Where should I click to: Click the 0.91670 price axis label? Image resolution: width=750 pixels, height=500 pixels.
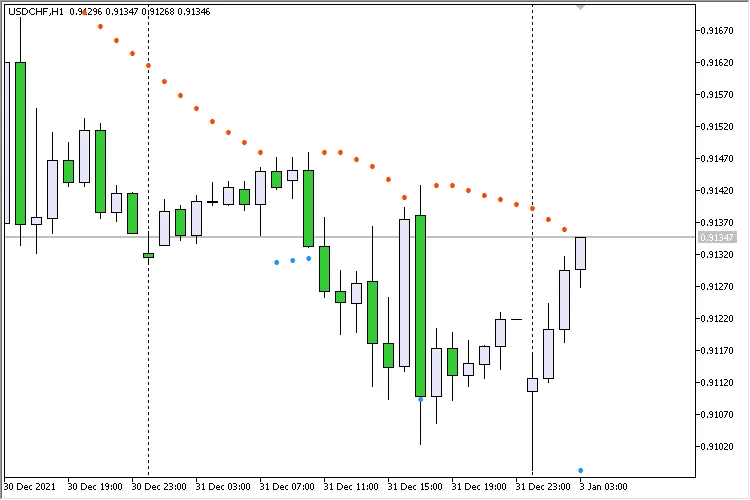coord(717,30)
